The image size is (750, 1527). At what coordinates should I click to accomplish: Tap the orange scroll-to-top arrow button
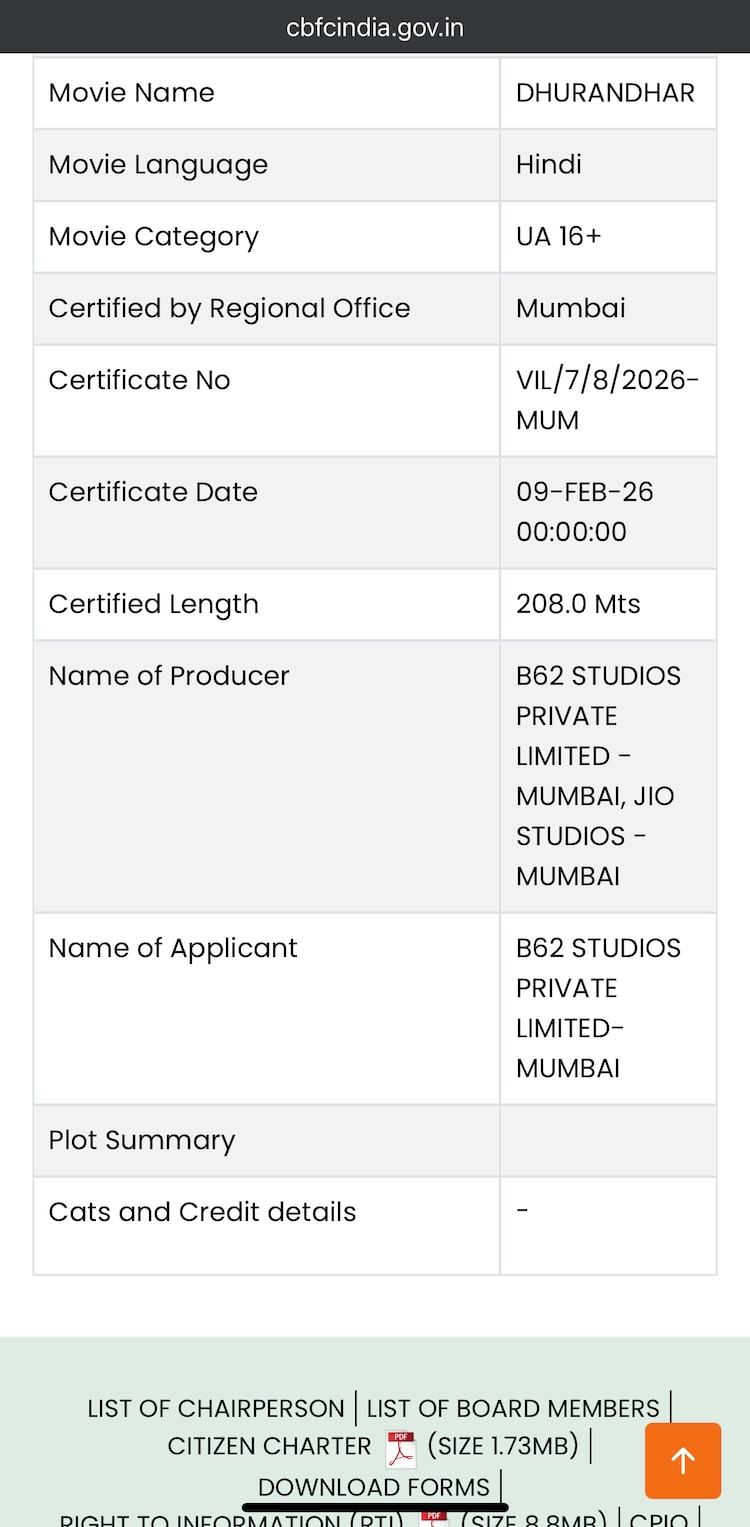[x=683, y=1460]
